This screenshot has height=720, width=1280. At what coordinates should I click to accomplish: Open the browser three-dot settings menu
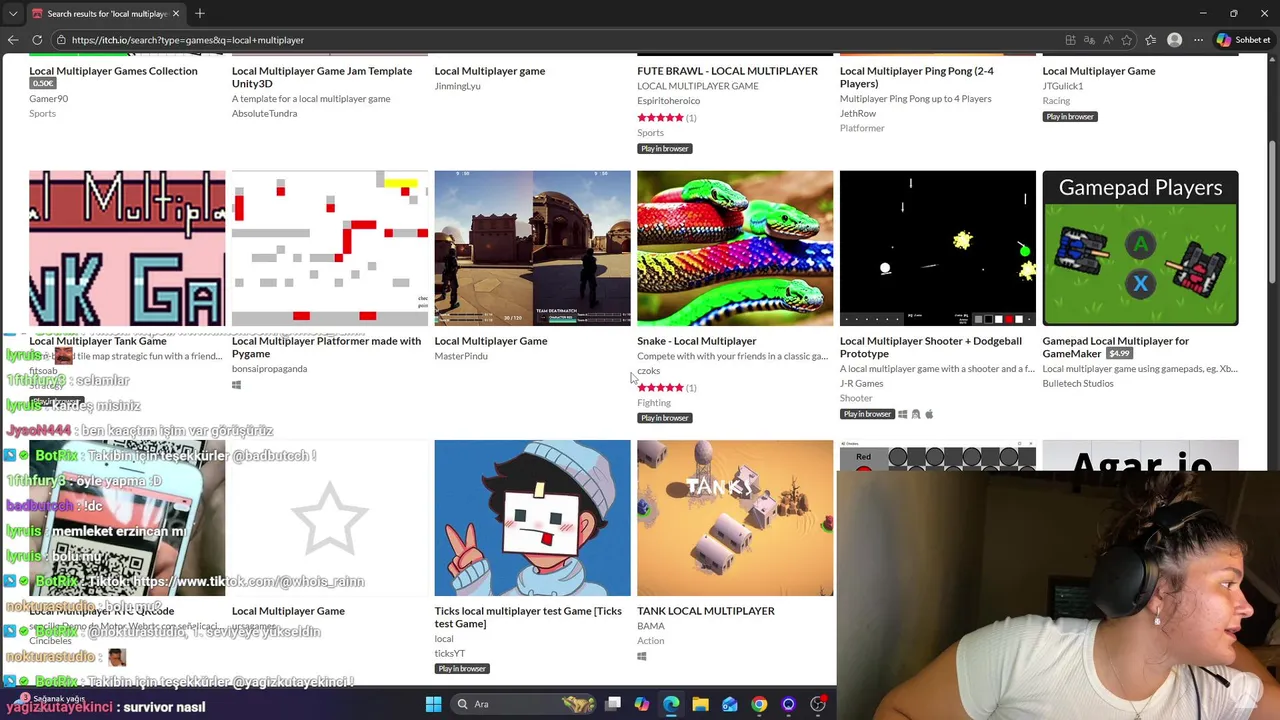(1198, 40)
